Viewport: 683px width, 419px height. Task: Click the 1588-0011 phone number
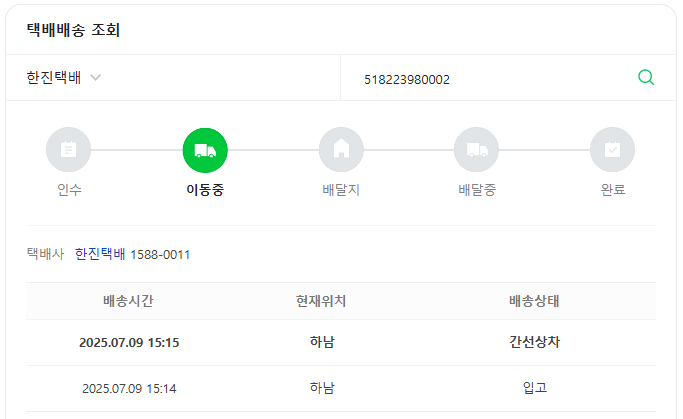pyautogui.click(x=160, y=255)
